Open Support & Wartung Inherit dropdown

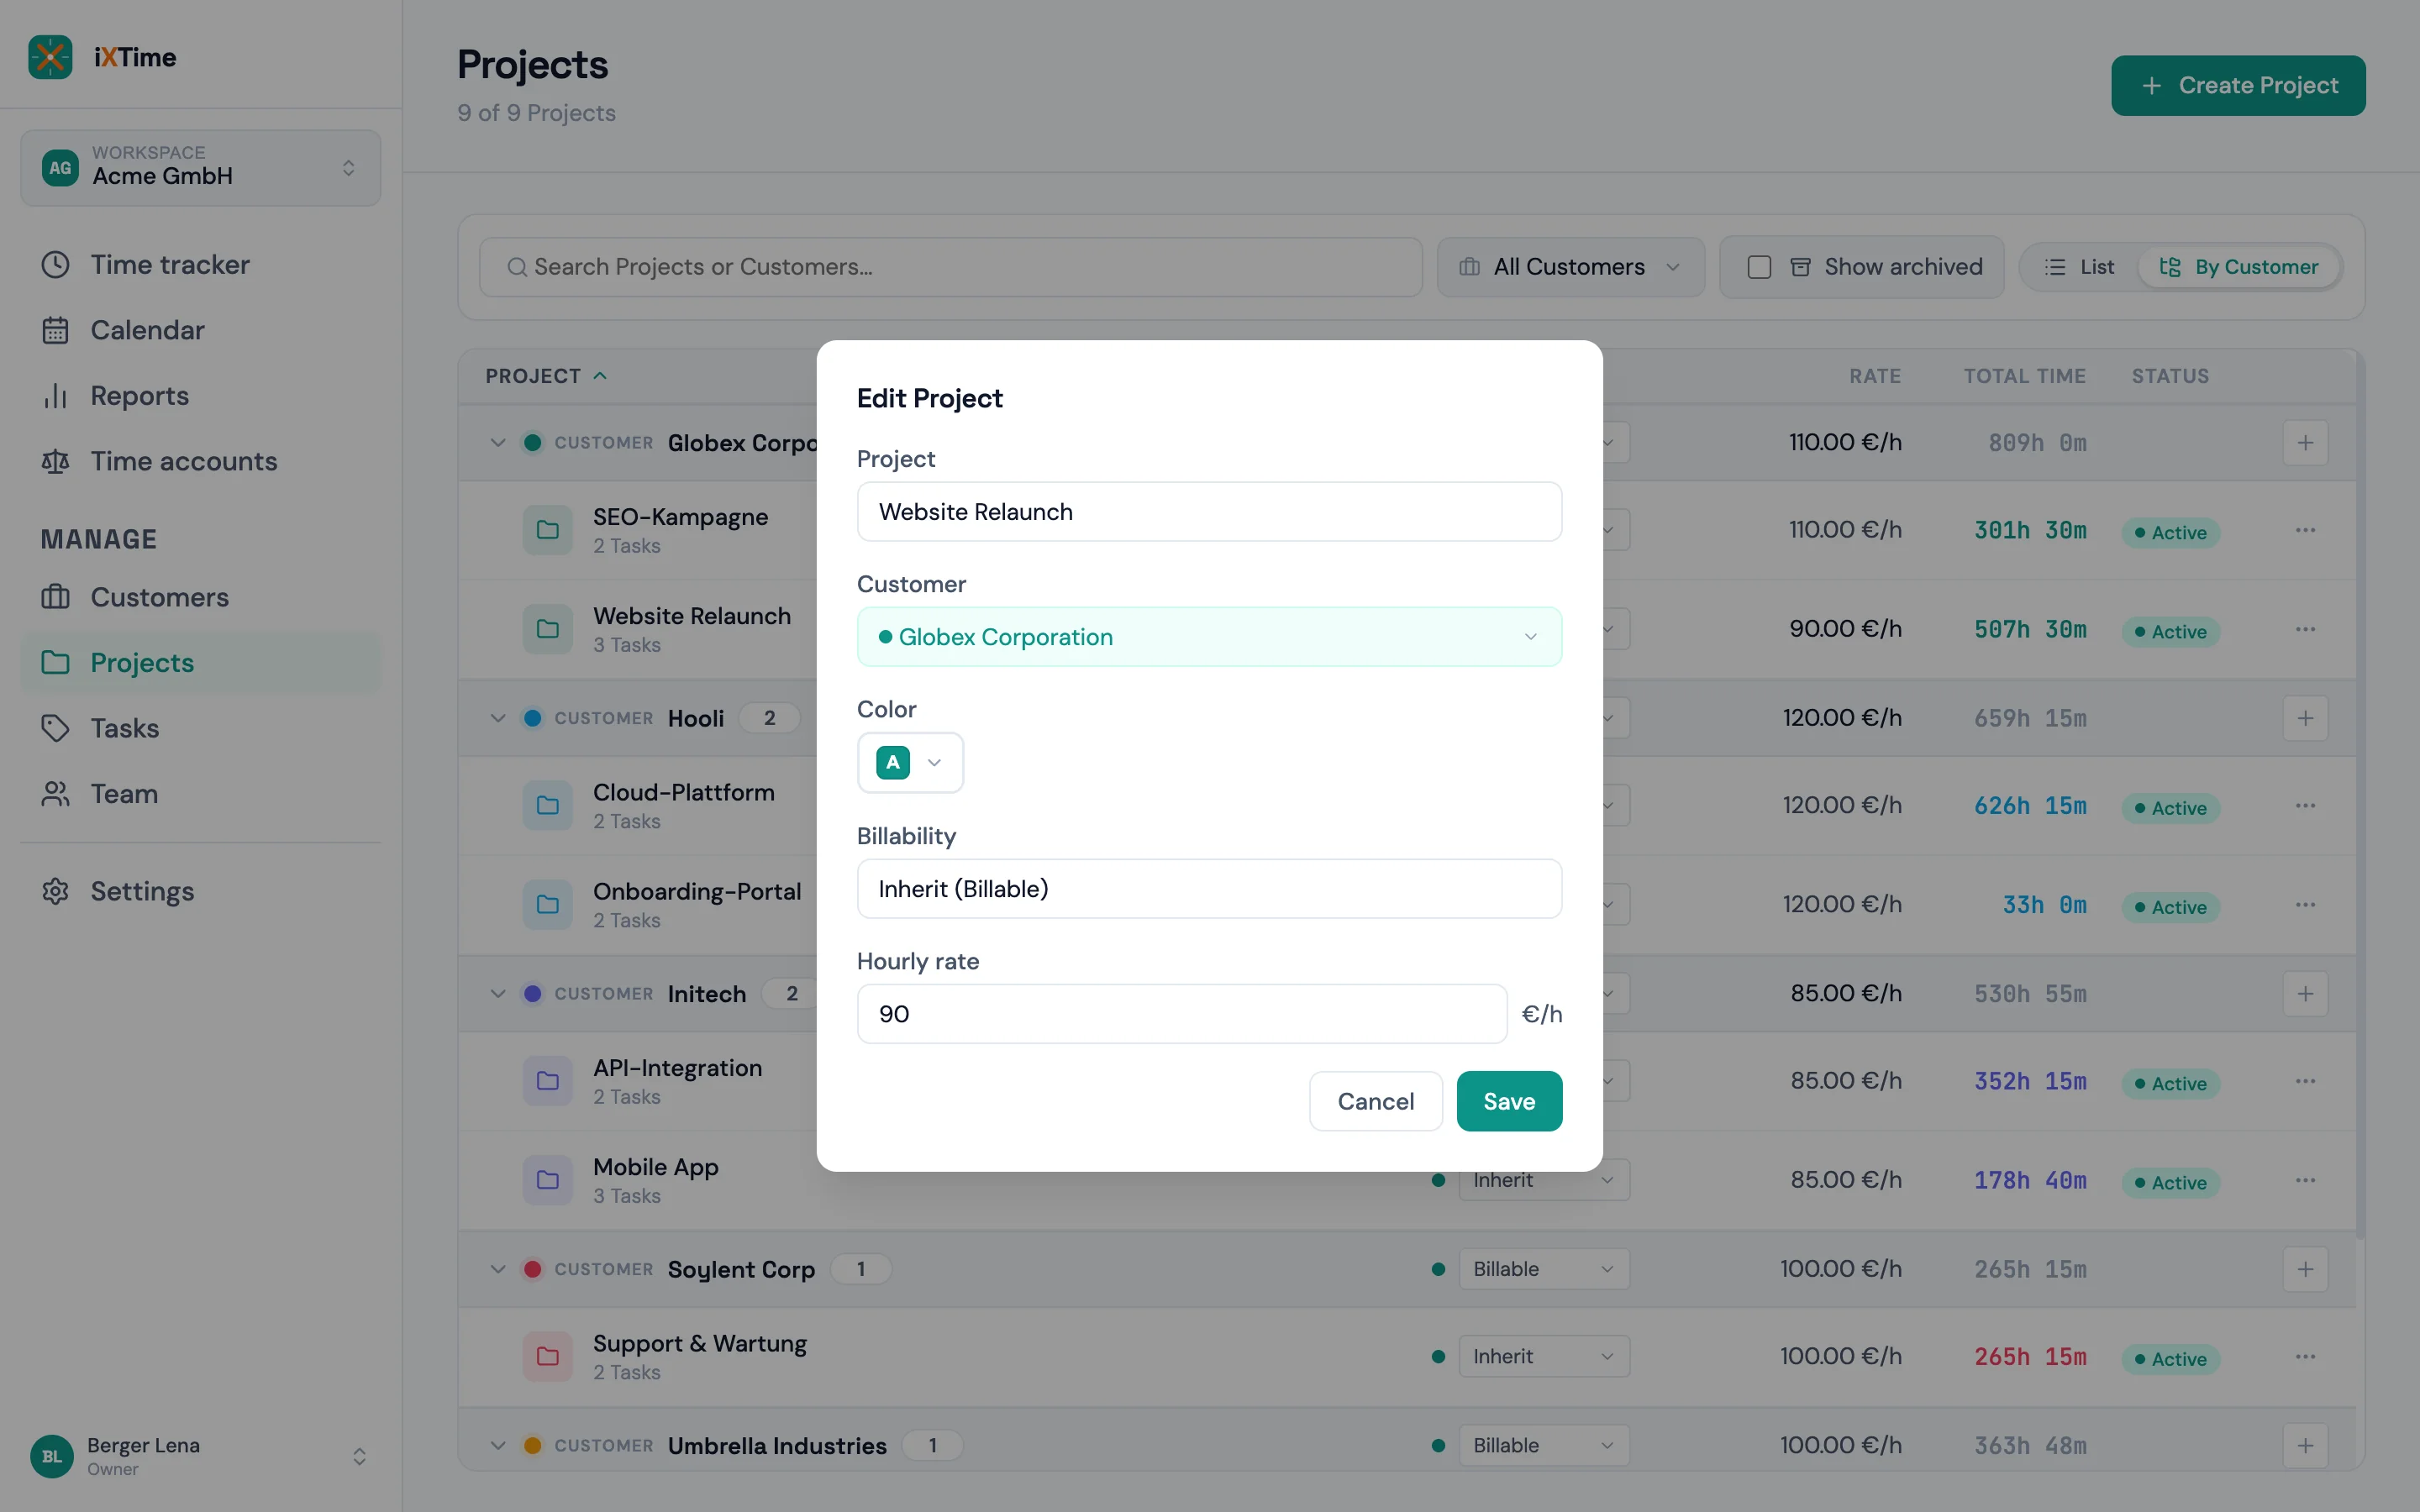click(1544, 1356)
